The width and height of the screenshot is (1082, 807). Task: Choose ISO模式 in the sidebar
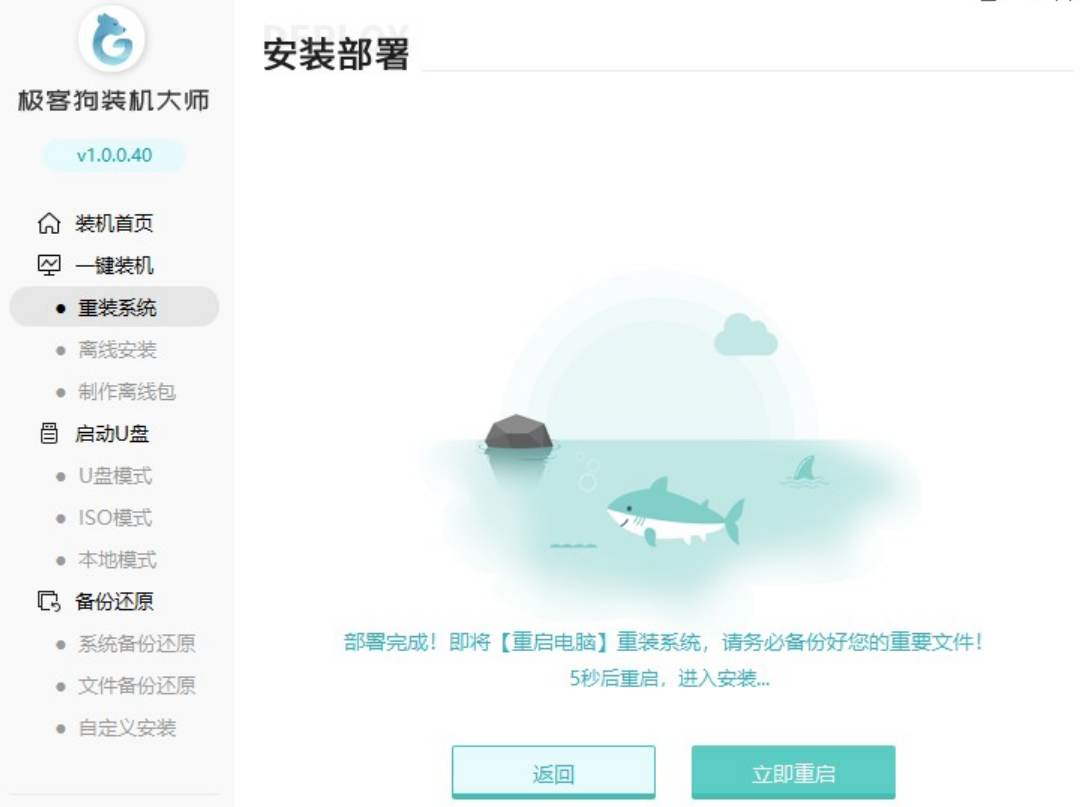pos(115,518)
